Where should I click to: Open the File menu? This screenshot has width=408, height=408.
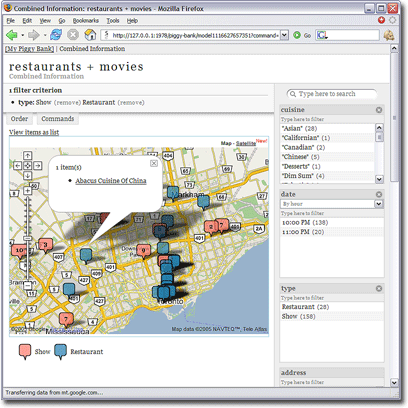(11, 21)
